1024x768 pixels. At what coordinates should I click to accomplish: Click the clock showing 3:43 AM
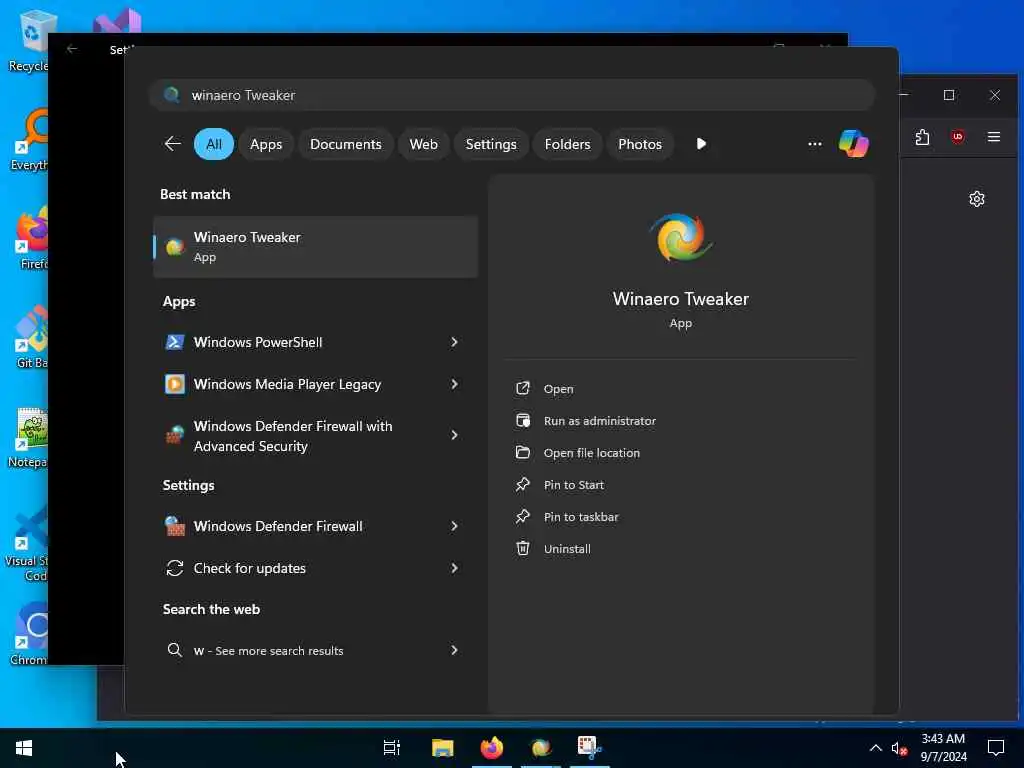pos(943,739)
